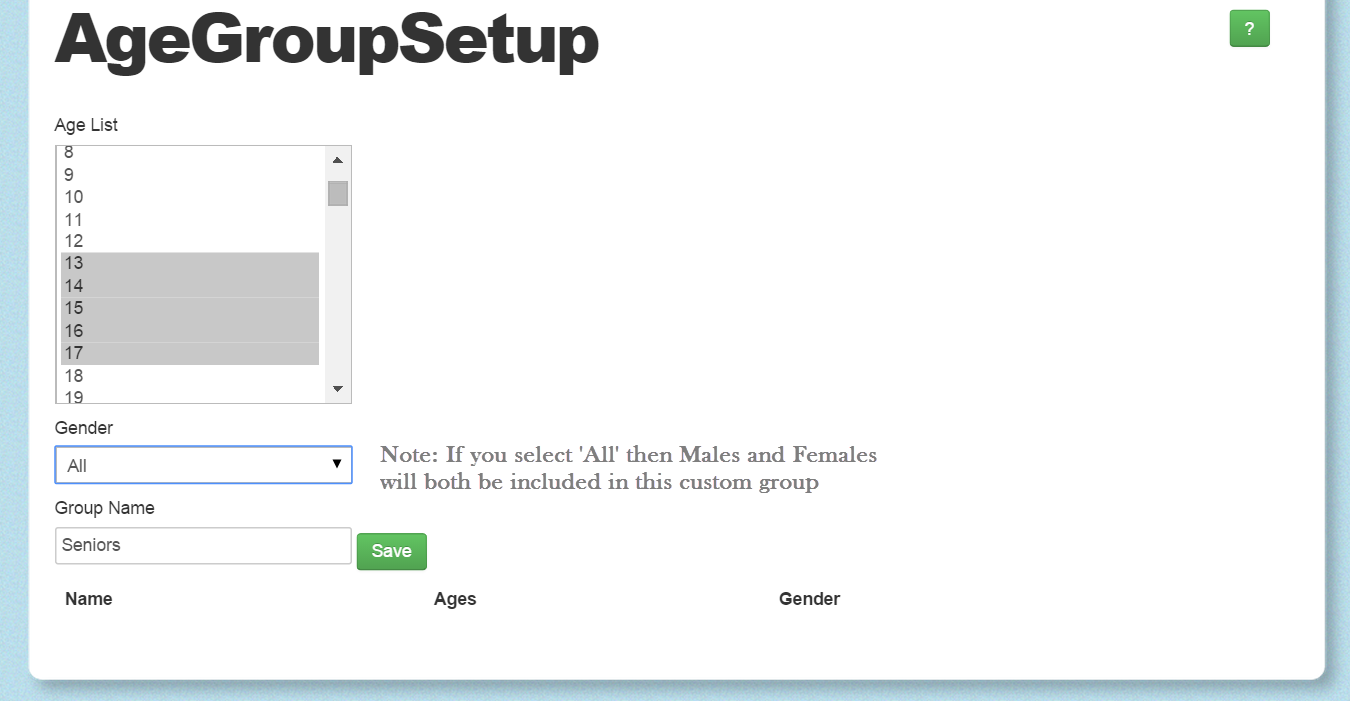
Task: Select age 10 in the list
Action: point(189,196)
